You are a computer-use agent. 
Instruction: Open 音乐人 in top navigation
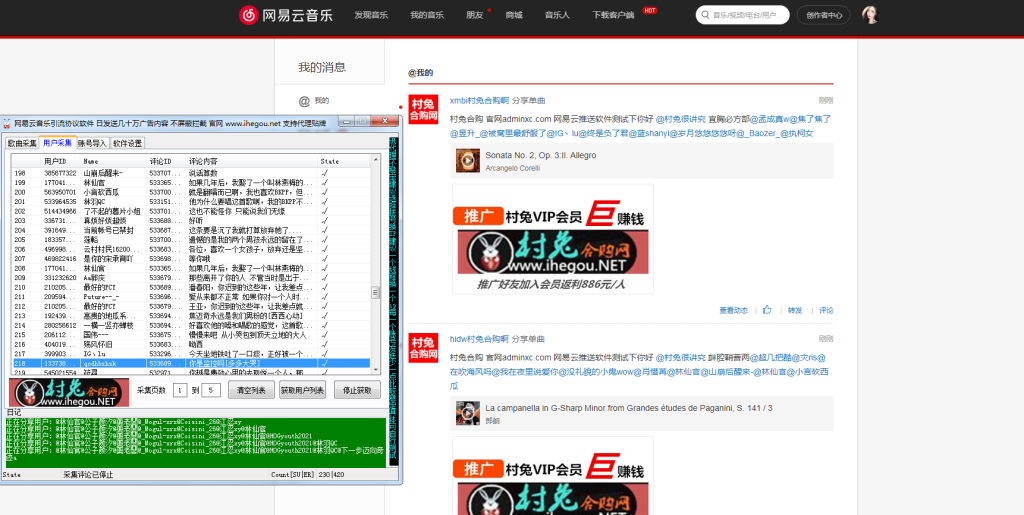tap(557, 15)
